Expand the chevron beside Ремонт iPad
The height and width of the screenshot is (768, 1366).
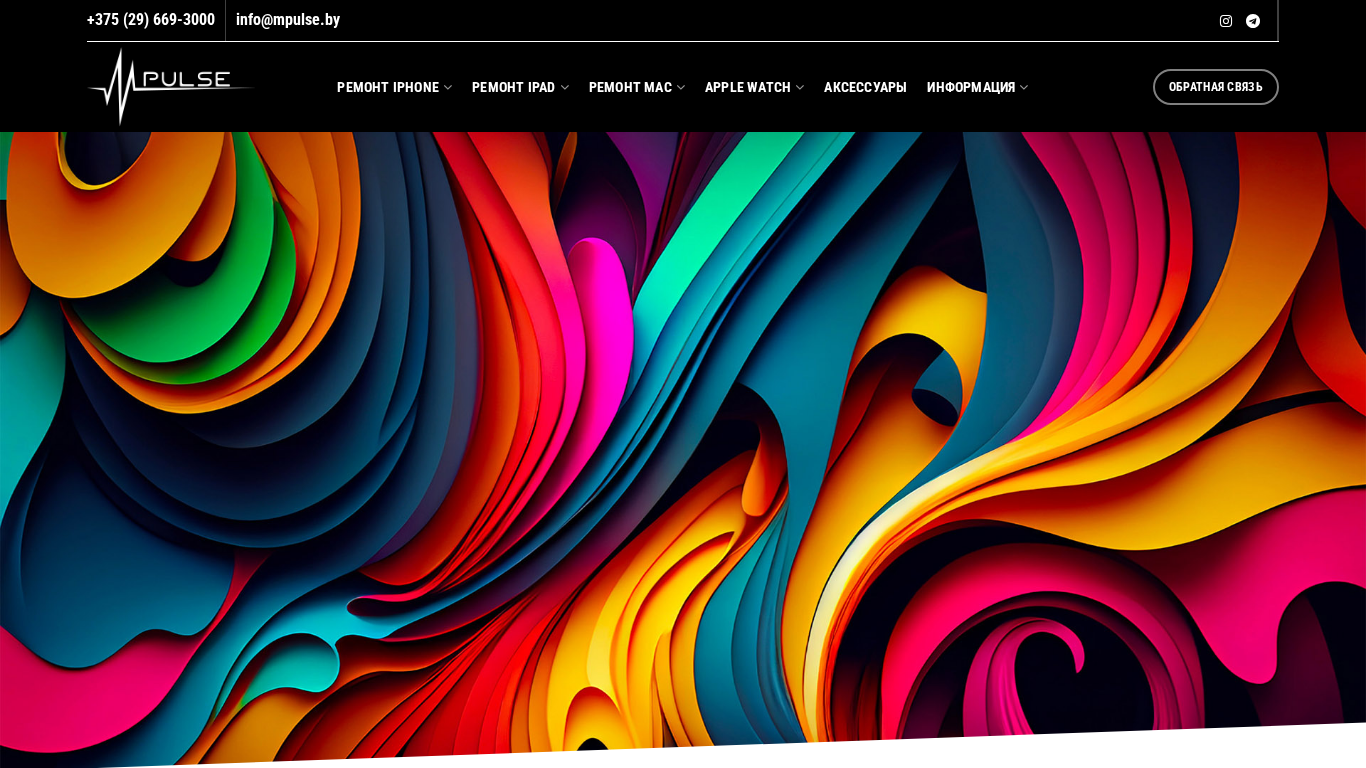point(564,88)
